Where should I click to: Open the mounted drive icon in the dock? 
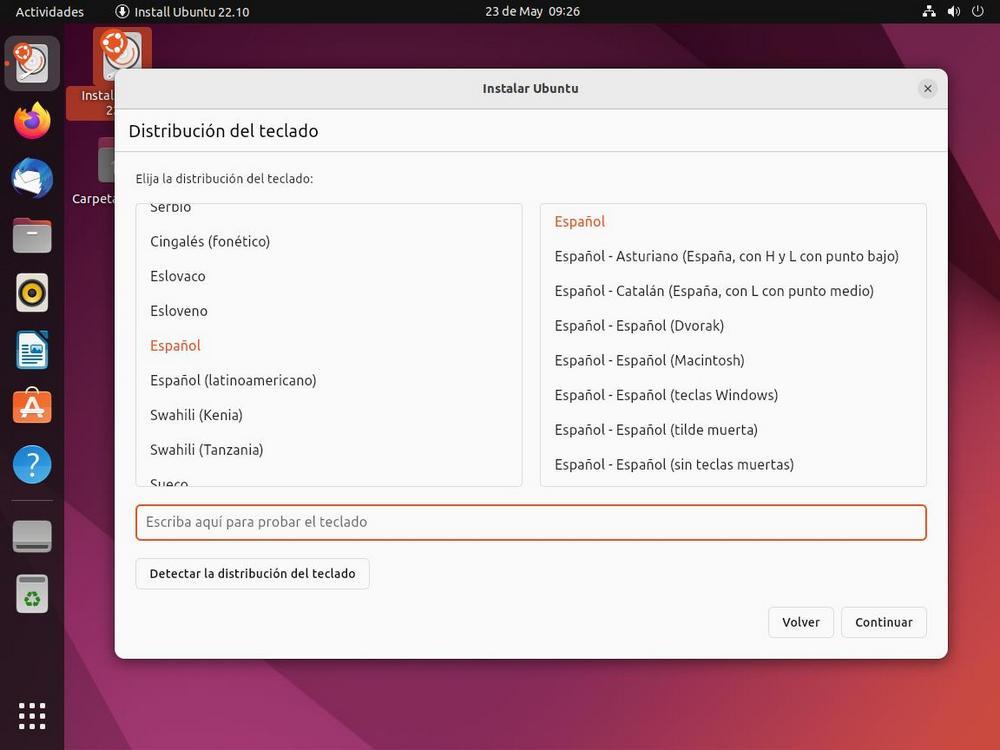coord(32,536)
